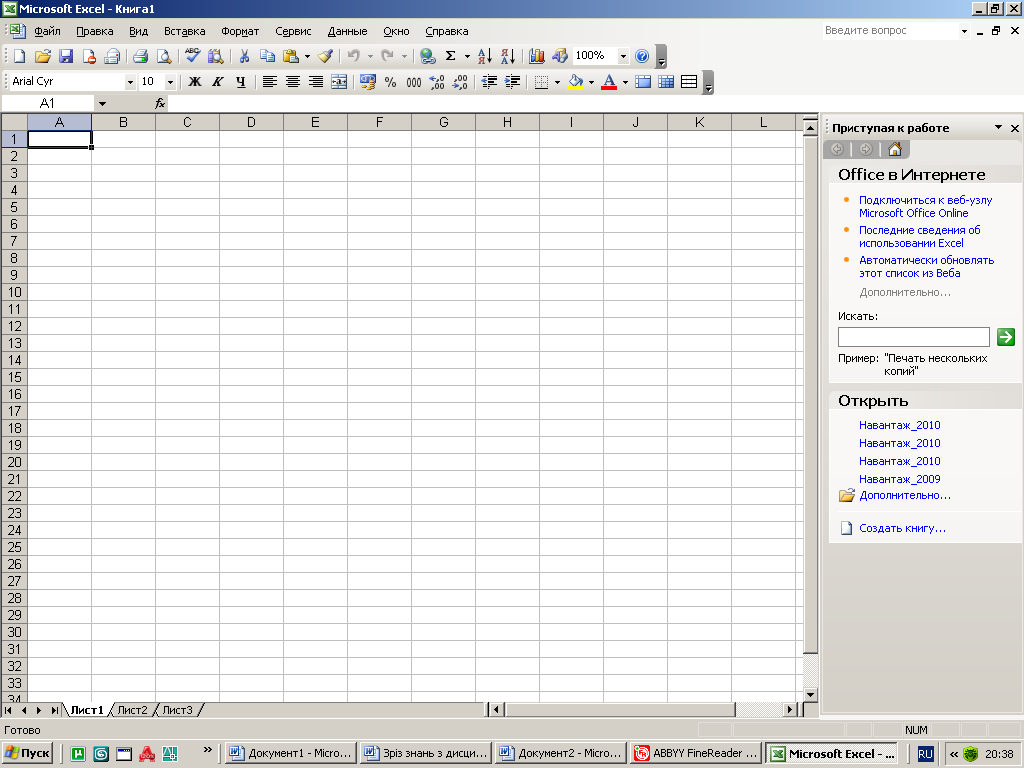Click the Open folder toolbar icon
Screen dimensions: 1024x768
coord(42,56)
